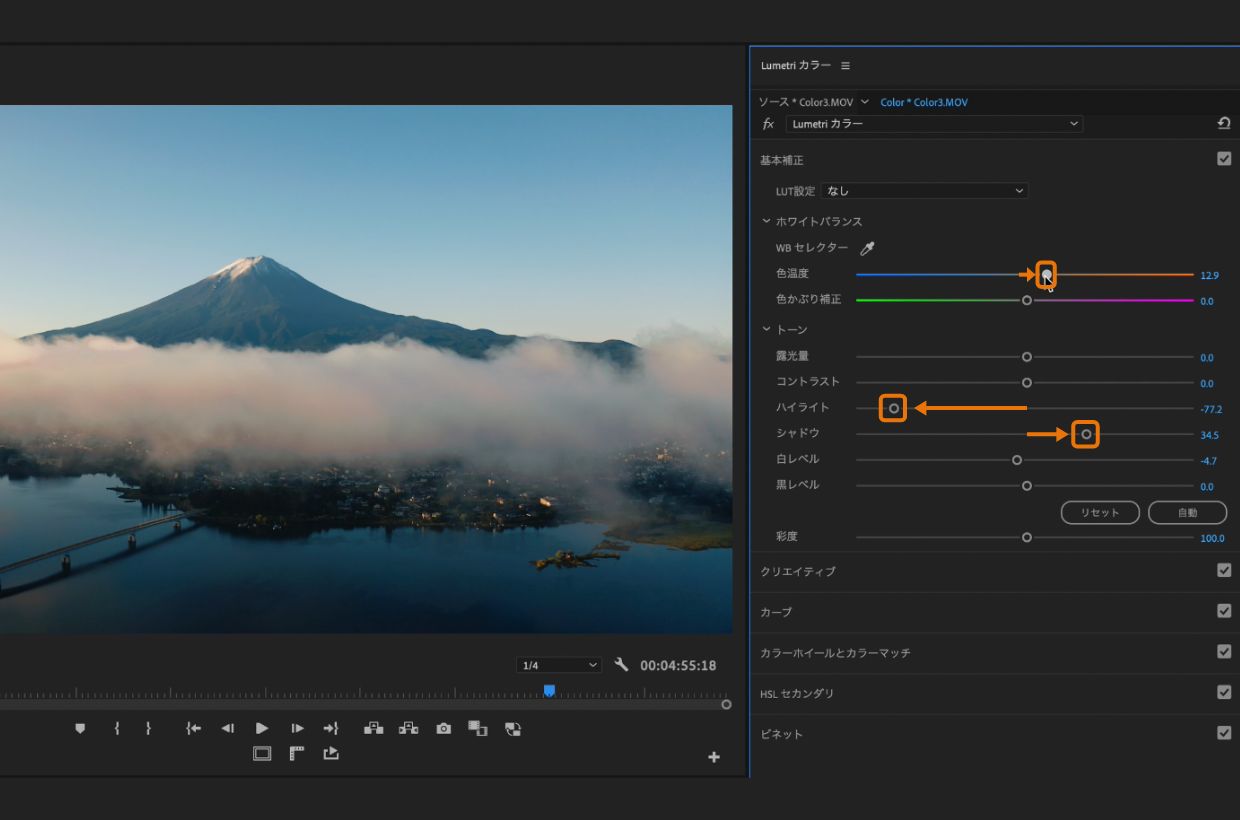The image size is (1240, 820).
Task: Switch to the Color * Color3.MOV tab
Action: pos(923,102)
